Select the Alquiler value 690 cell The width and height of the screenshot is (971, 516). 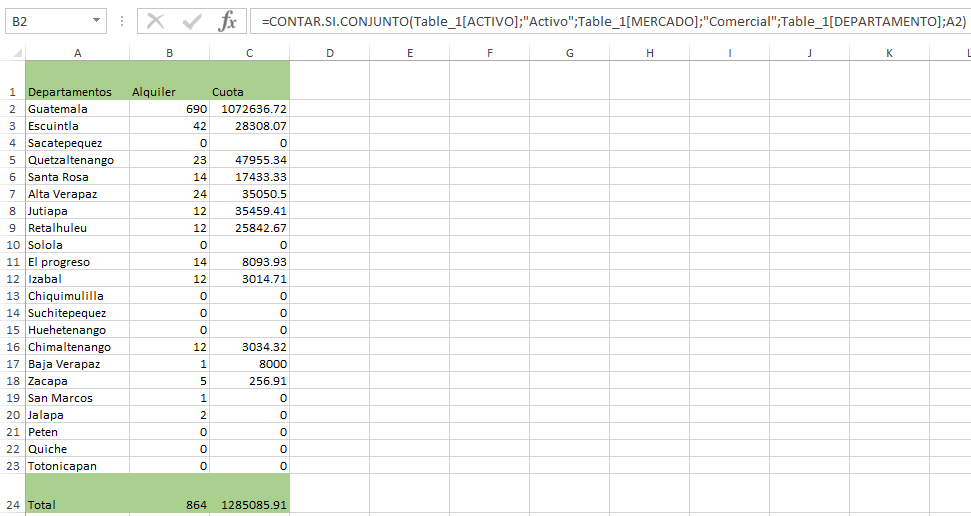coord(169,109)
